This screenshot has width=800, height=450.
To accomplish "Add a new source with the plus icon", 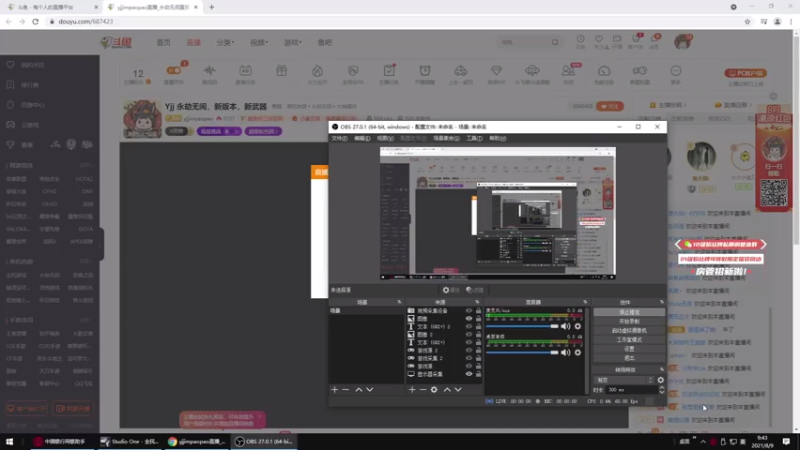I will click(x=412, y=390).
